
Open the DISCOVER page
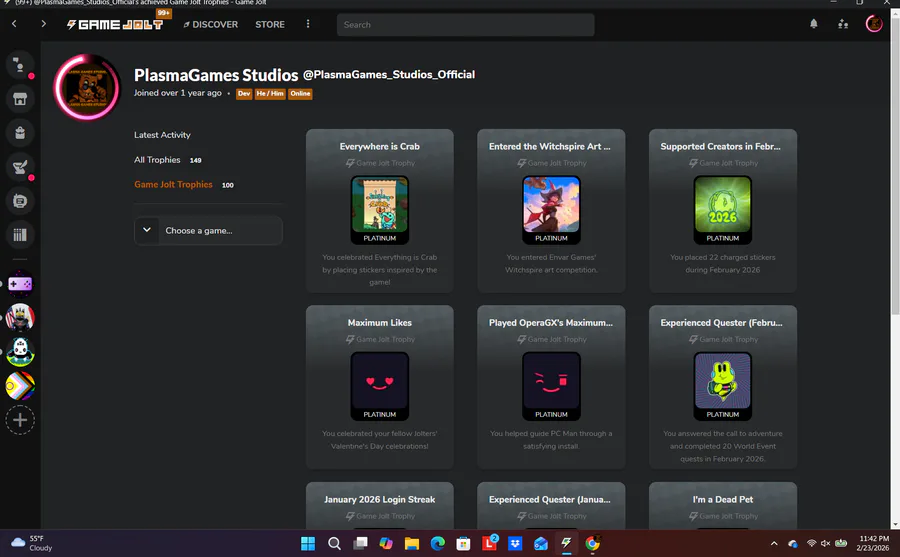[x=210, y=25]
